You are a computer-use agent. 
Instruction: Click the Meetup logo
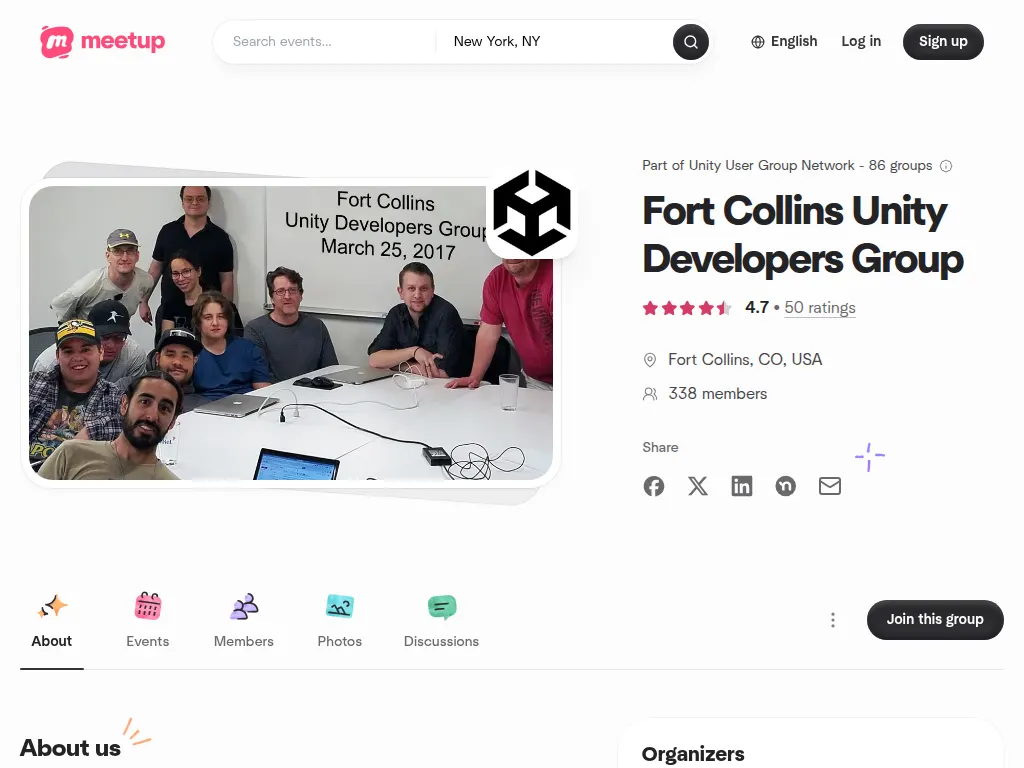103,42
